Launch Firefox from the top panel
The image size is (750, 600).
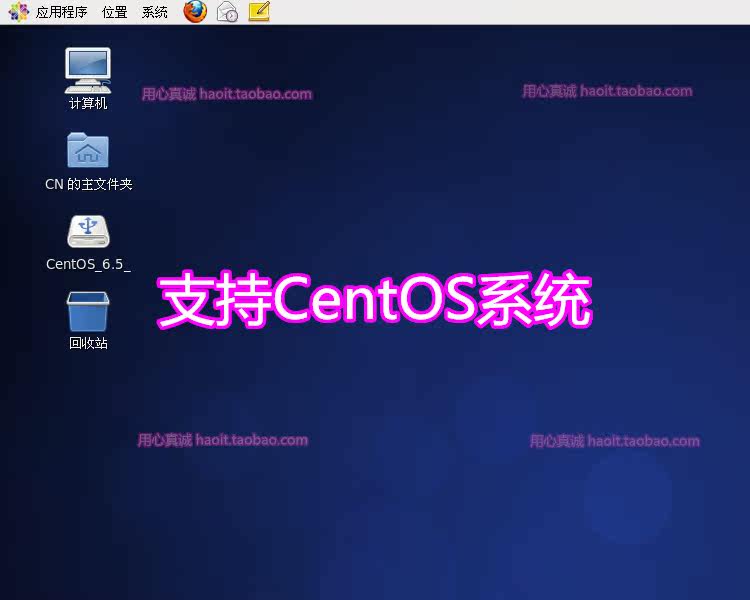tap(195, 11)
